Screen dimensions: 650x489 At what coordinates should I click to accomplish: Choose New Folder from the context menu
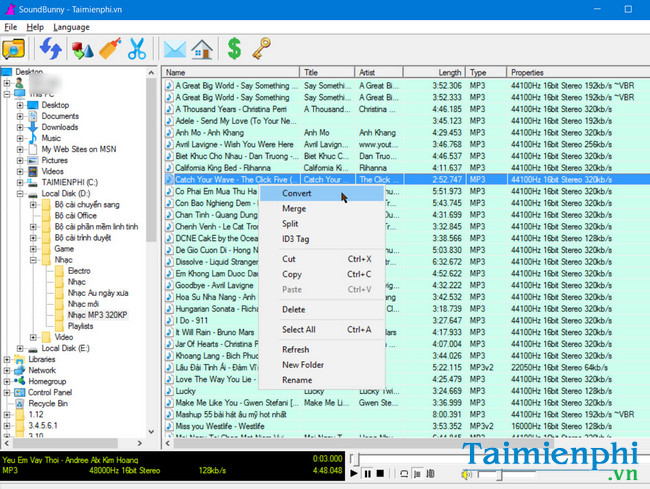(x=322, y=365)
